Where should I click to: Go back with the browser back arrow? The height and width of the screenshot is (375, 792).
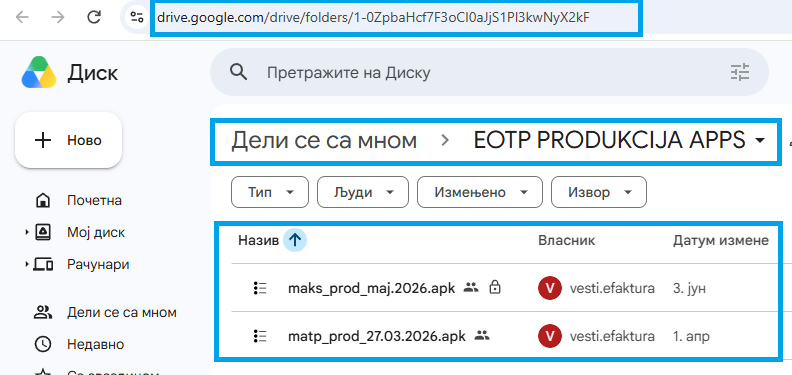[22, 18]
